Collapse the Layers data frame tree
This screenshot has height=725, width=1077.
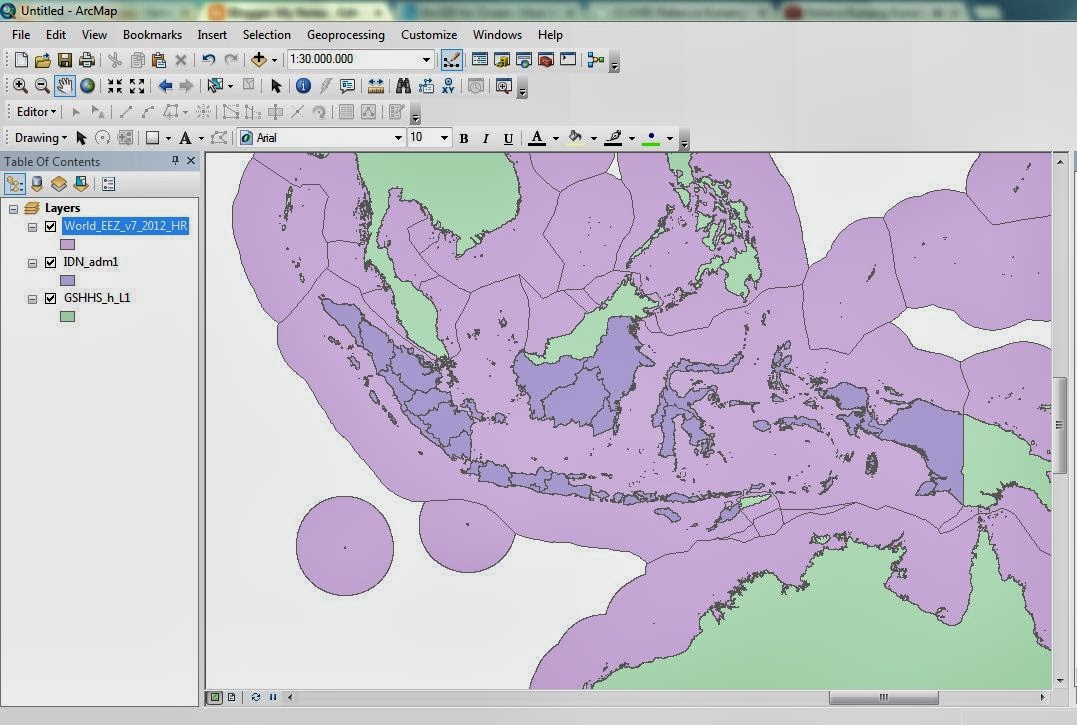click(13, 208)
